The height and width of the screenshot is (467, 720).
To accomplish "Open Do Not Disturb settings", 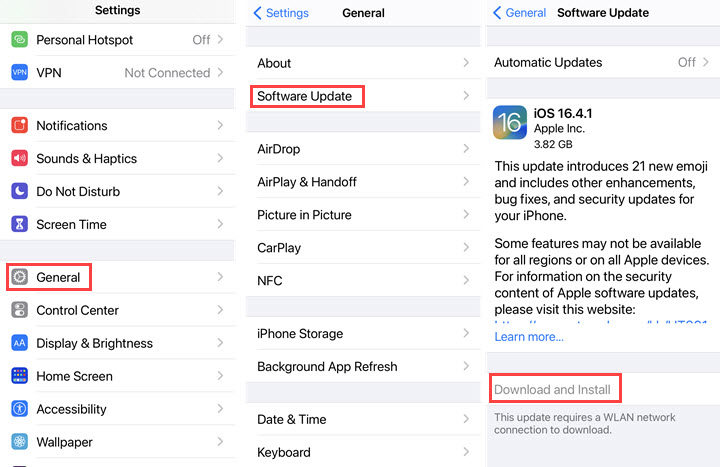I will point(118,191).
